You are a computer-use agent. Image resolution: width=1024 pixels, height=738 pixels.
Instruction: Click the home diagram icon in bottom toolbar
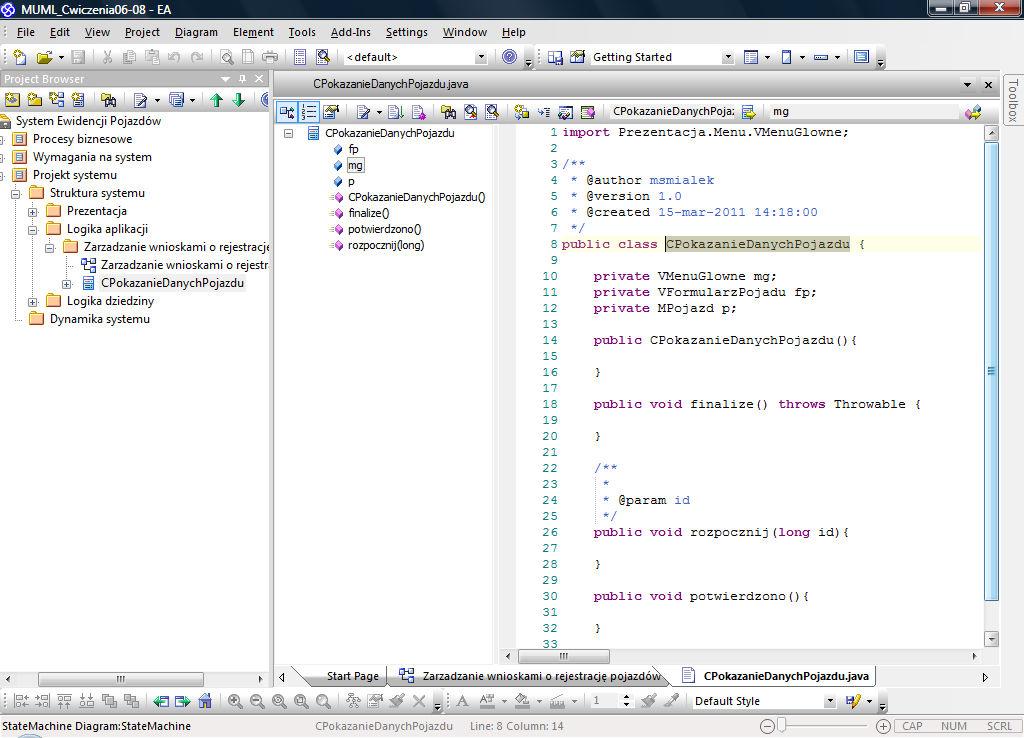pyautogui.click(x=205, y=701)
